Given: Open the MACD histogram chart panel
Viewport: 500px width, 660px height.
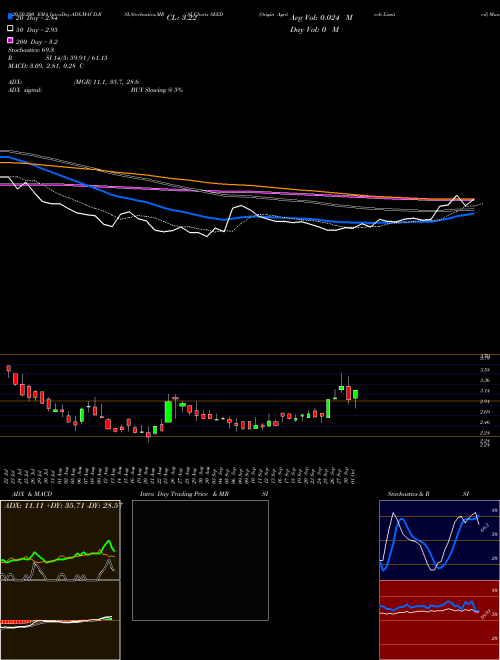Looking at the screenshot, I should pos(60,620).
